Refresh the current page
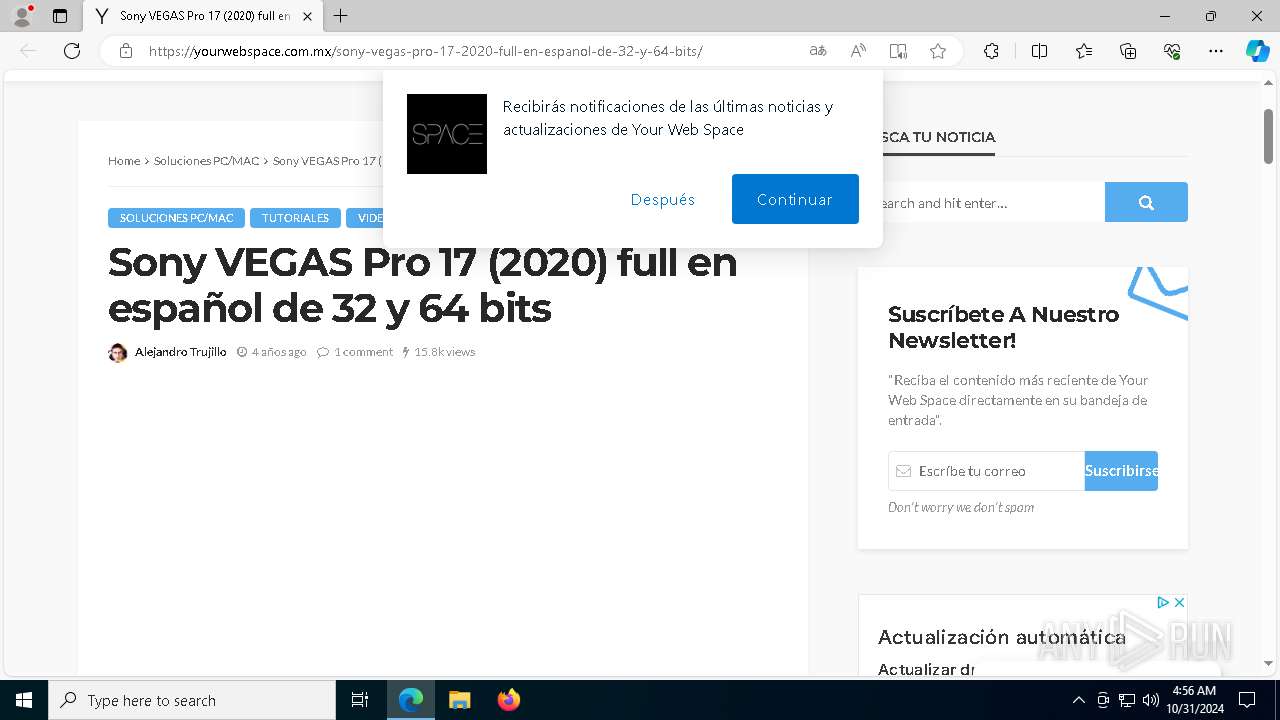This screenshot has width=1280, height=720. click(x=72, y=51)
